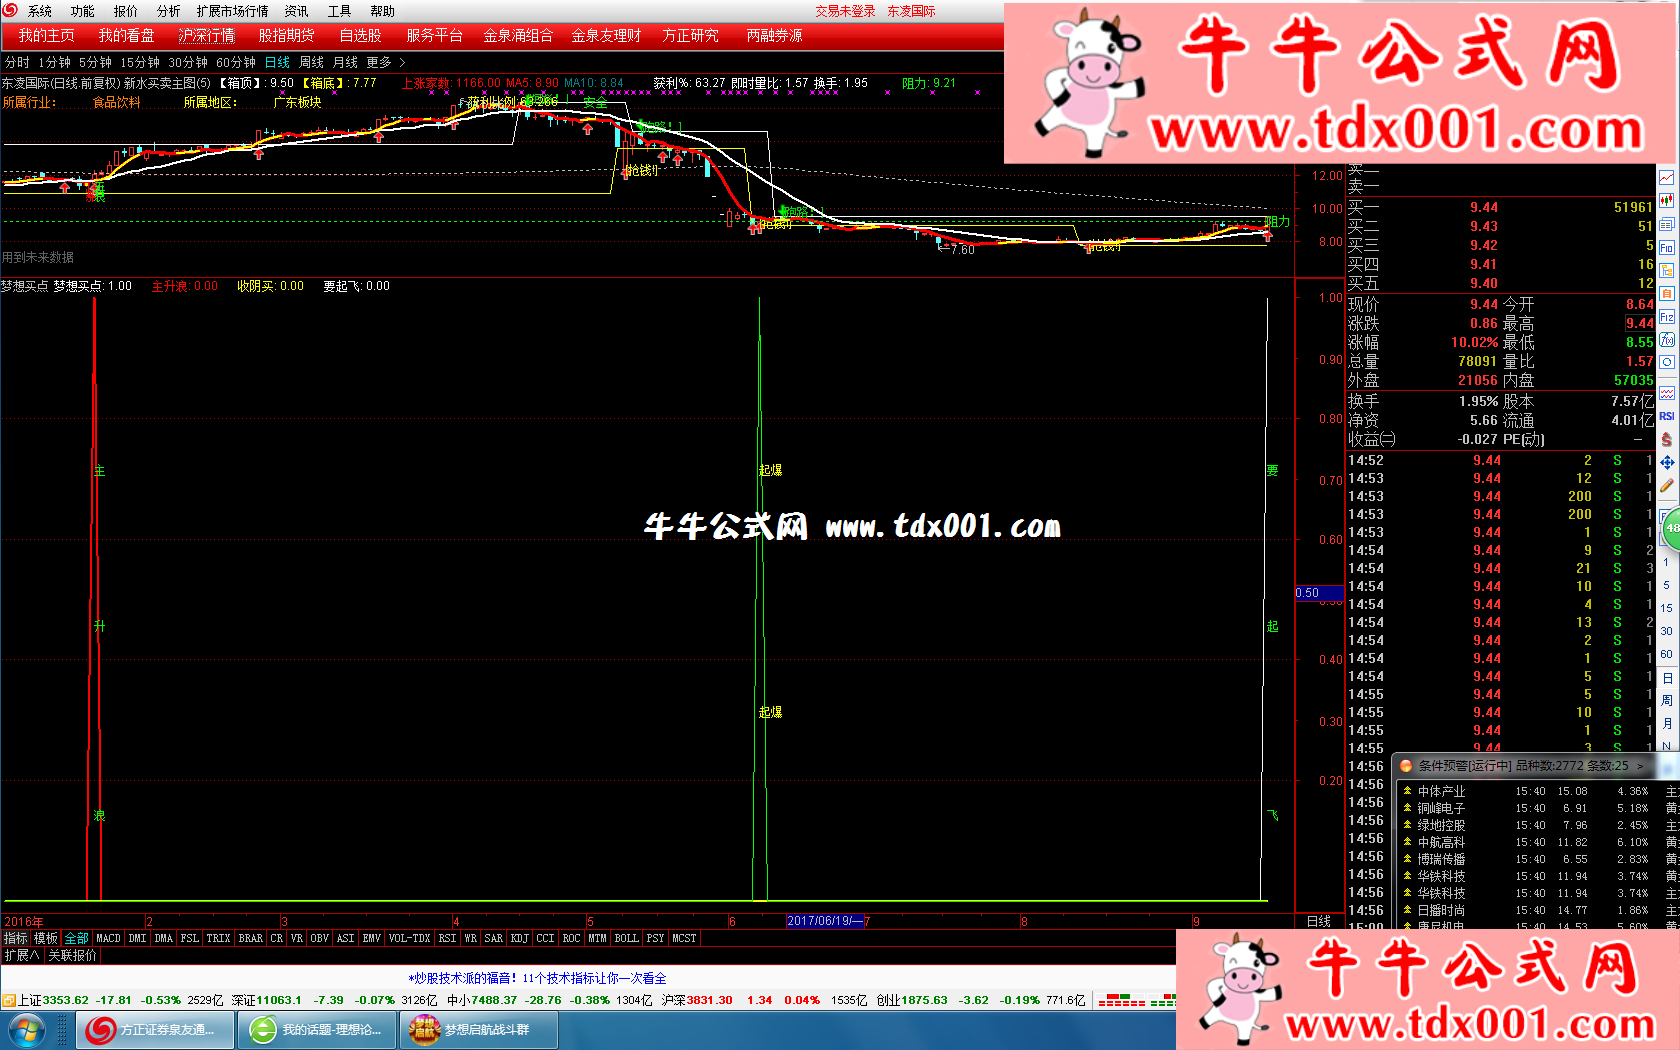Open the 自选股 tab
Screen dimensions: 1680x1050
pyautogui.click(x=360, y=36)
